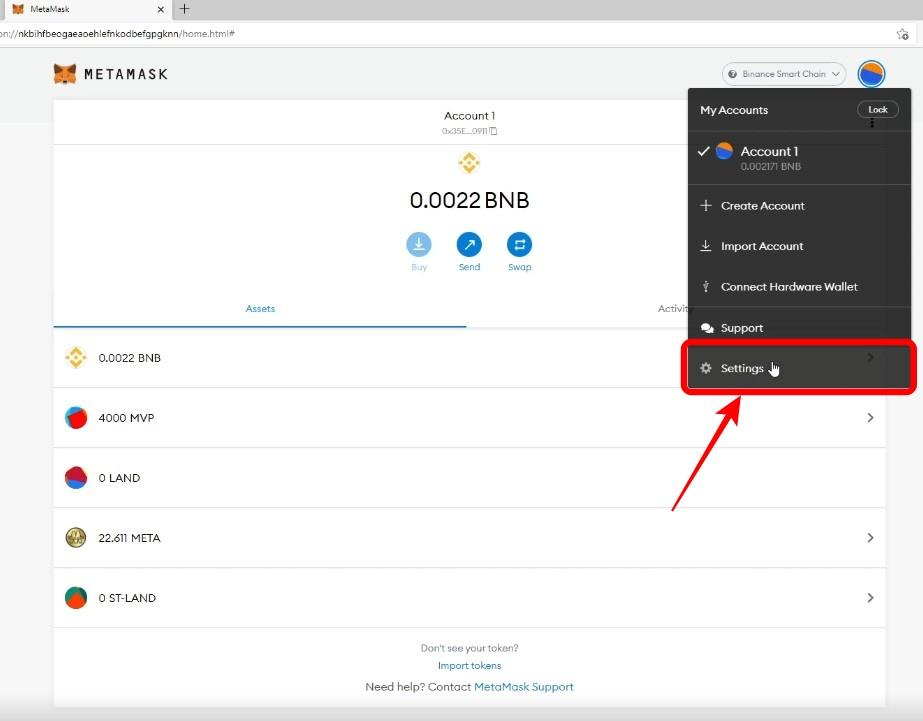Screen dimensions: 923x721
Task: Click the Import tokens link
Action: 469,666
